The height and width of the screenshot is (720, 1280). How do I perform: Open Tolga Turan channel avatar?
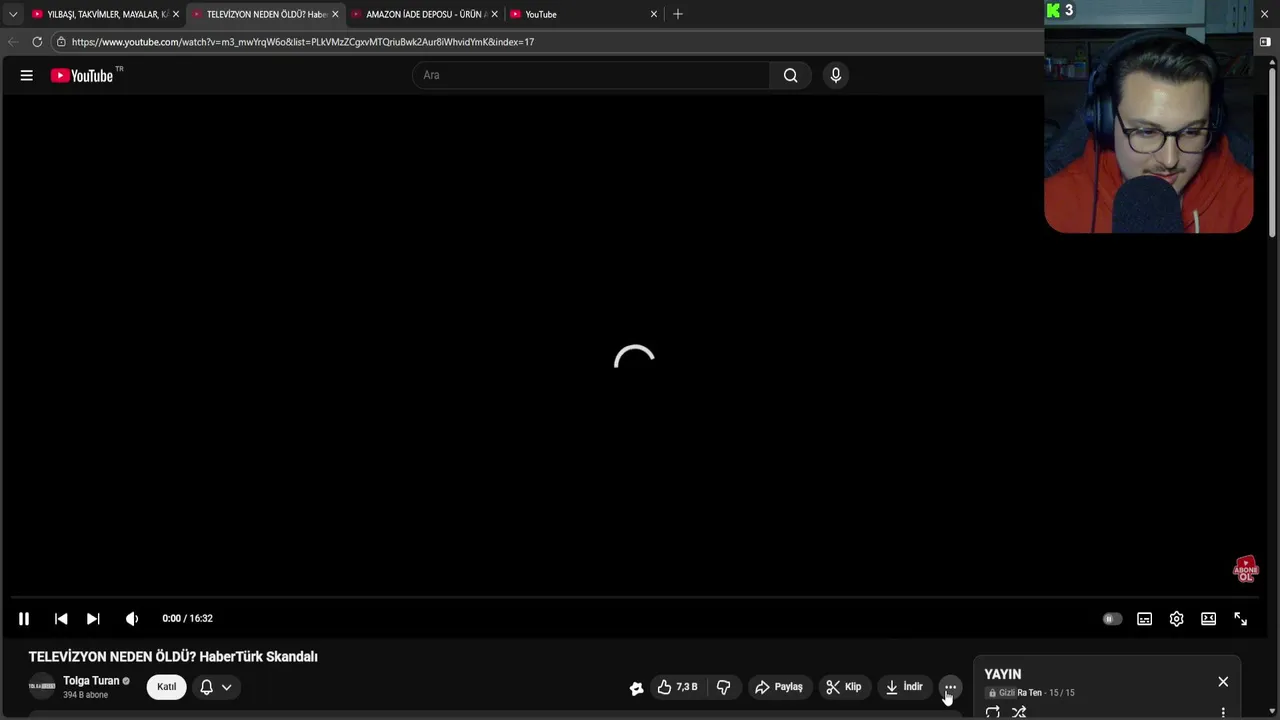click(x=42, y=687)
